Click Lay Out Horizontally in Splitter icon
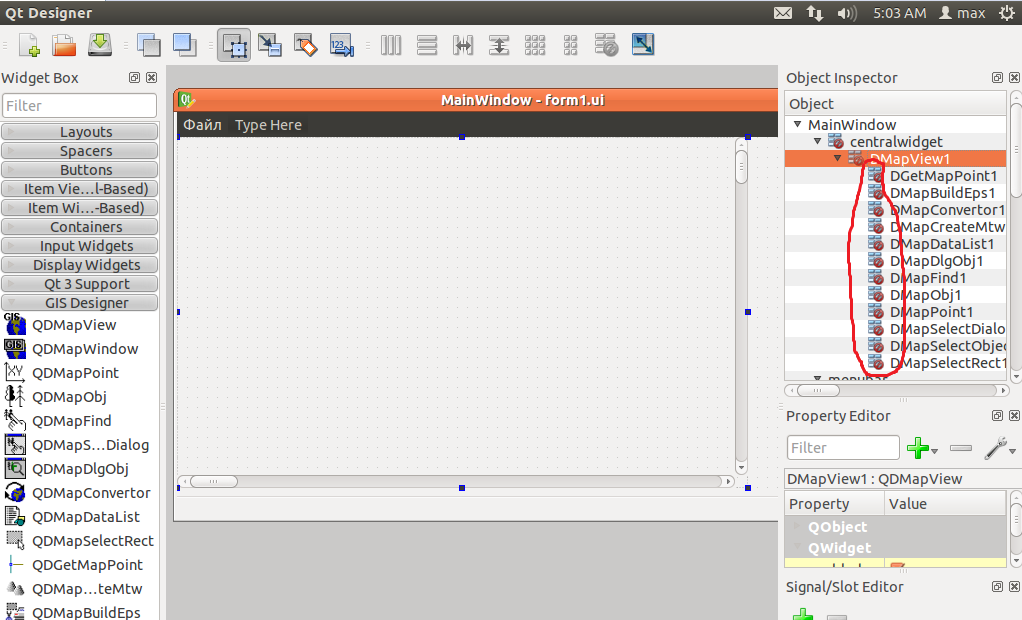The image size is (1022, 620). pos(463,45)
